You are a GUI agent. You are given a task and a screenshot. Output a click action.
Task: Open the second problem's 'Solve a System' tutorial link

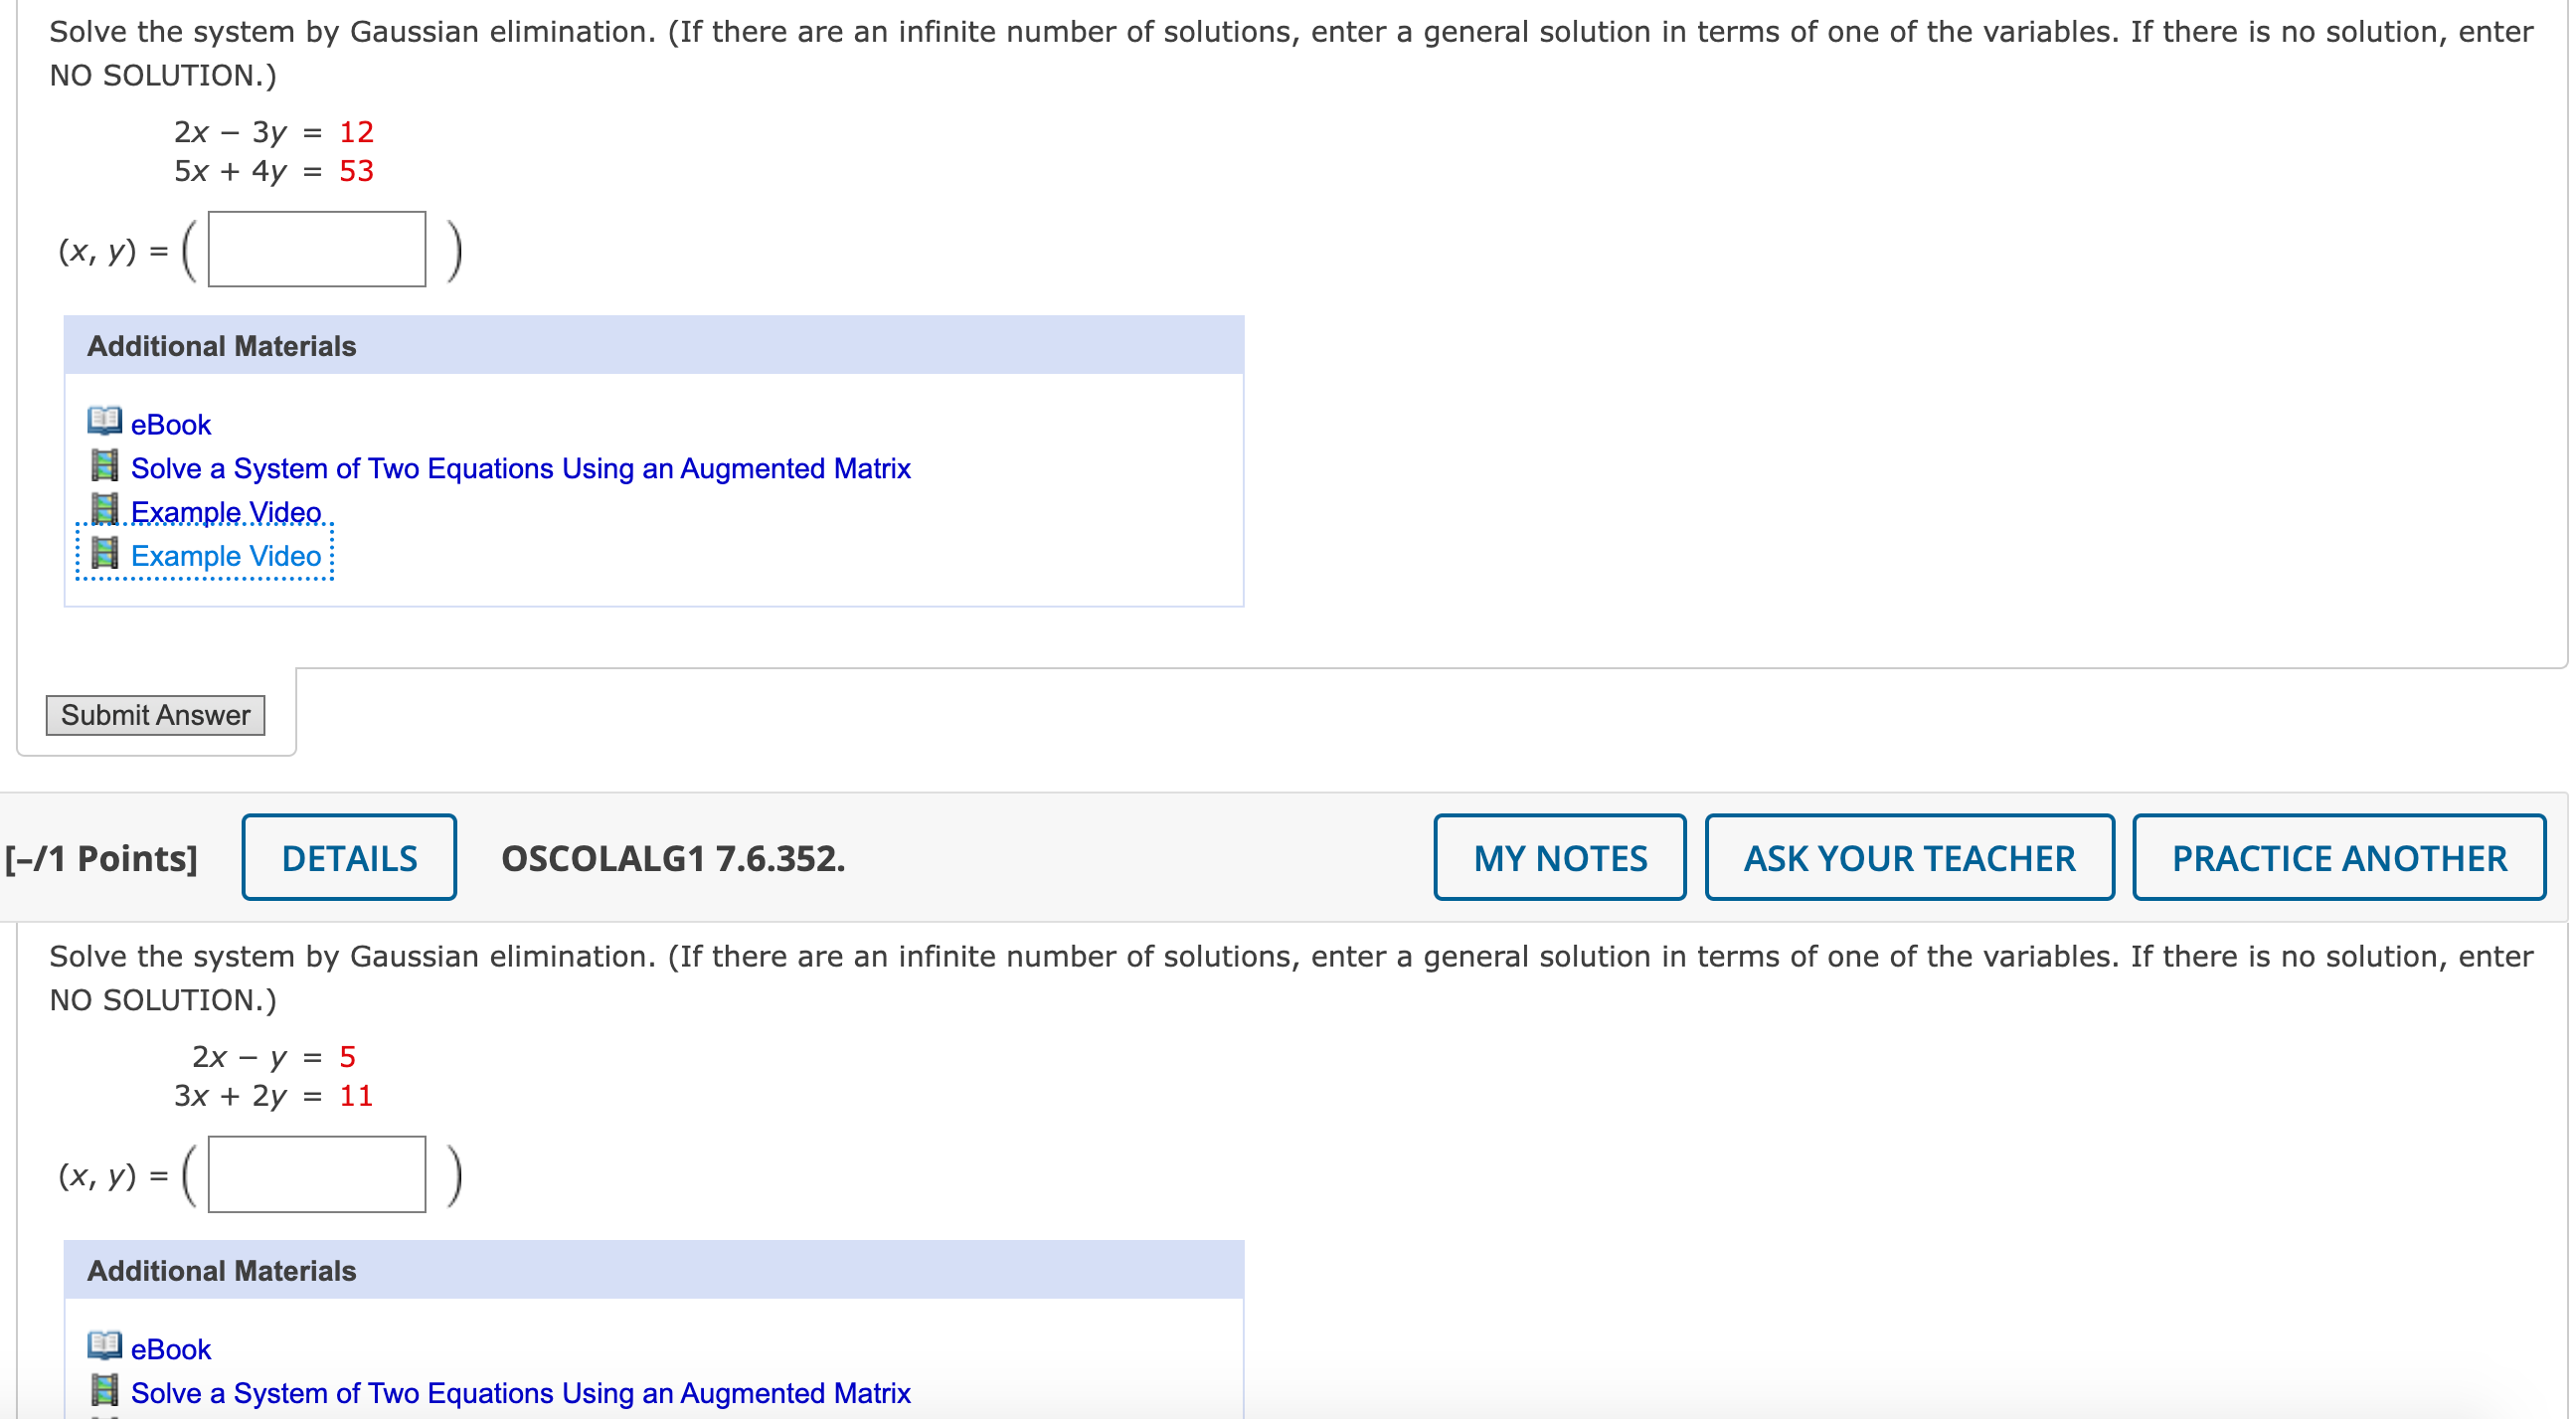click(520, 1392)
